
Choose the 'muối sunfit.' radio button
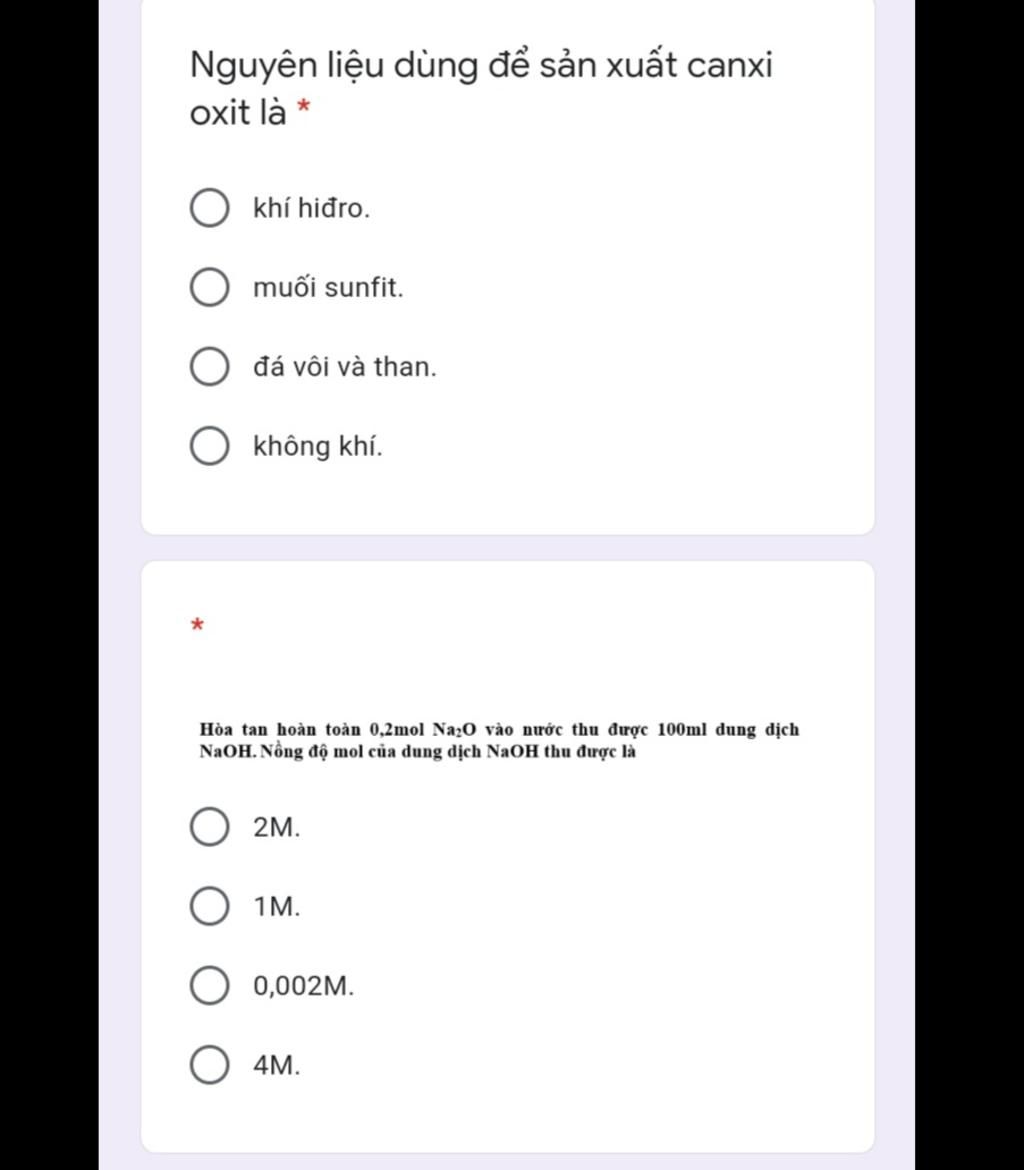[210, 287]
